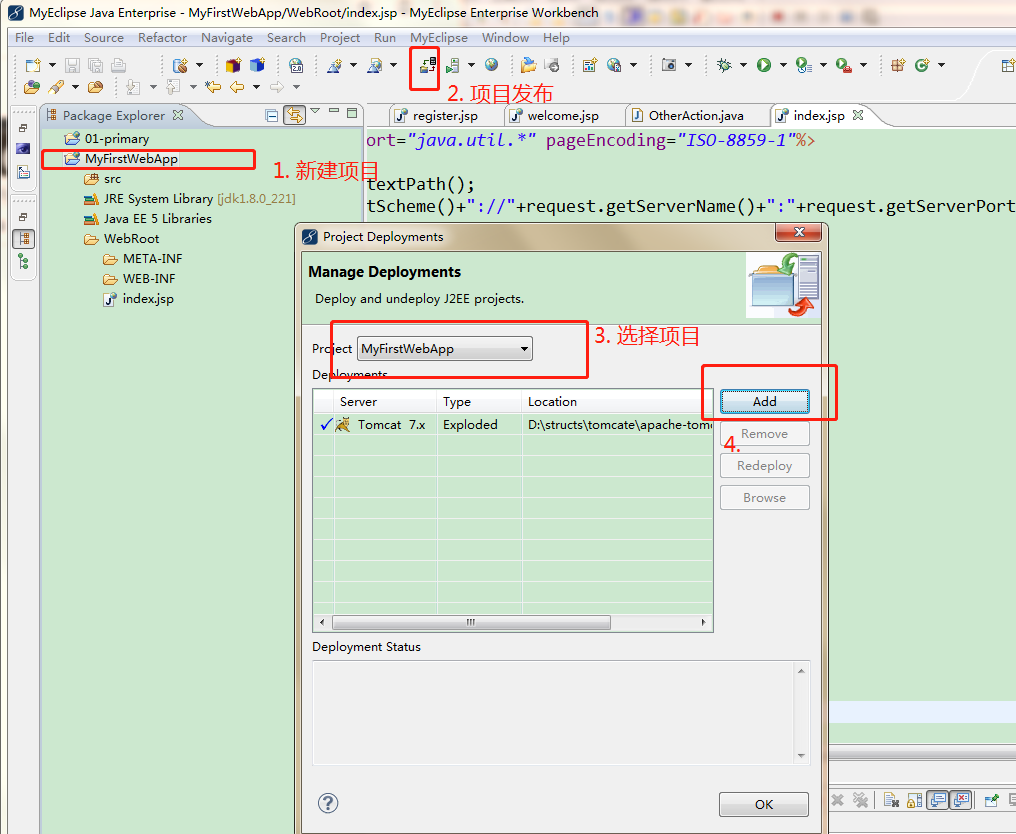1016x834 pixels.
Task: Click the Run/Stop MyEclipse Servers icon
Action: tap(454, 65)
